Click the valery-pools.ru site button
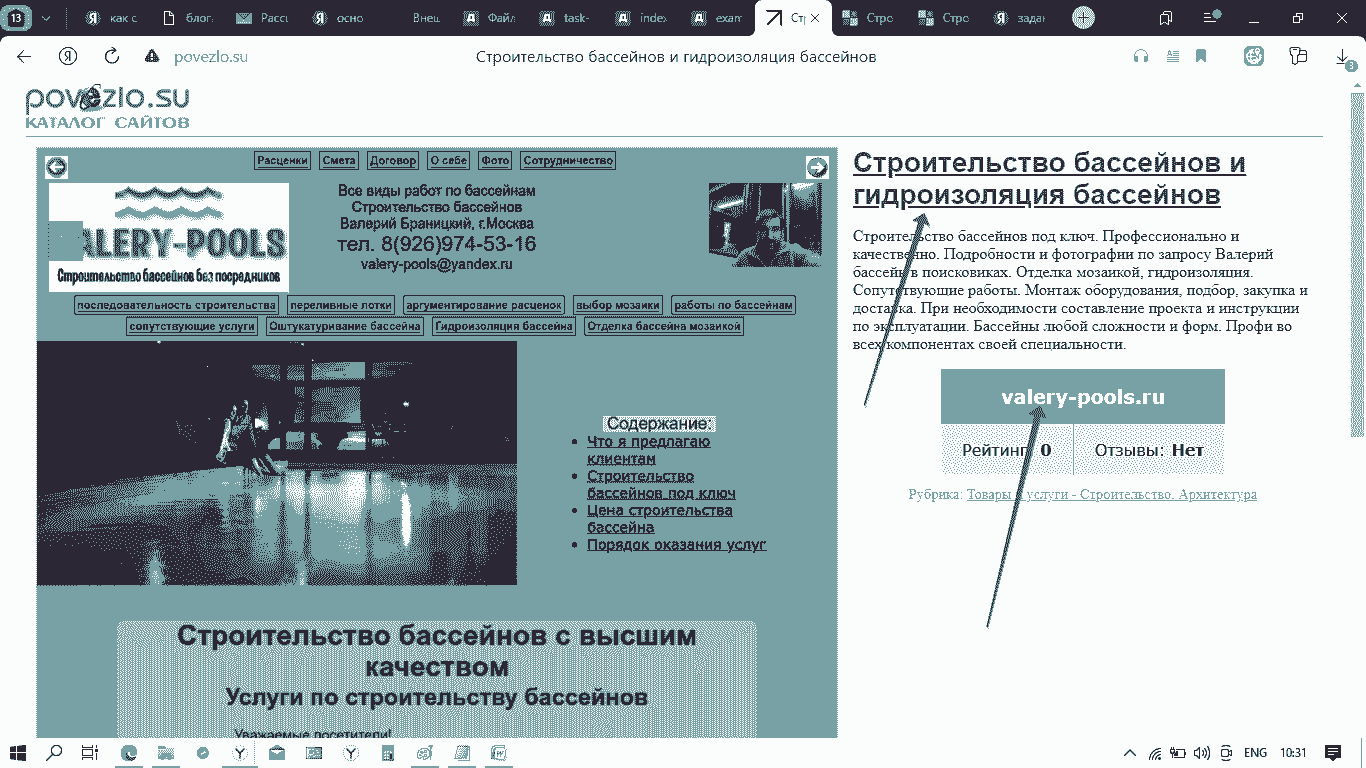Image resolution: width=1366 pixels, height=768 pixels. (x=1082, y=397)
